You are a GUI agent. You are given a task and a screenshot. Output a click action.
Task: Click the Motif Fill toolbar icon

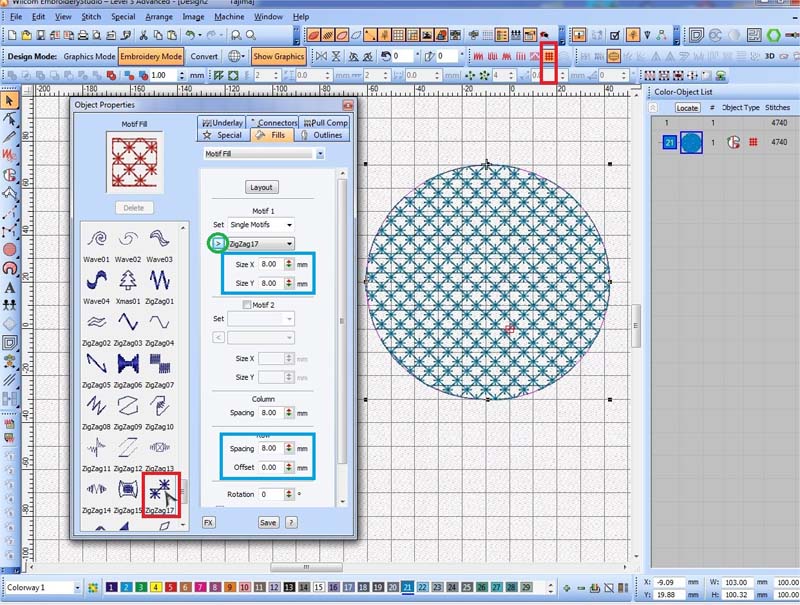(548, 56)
